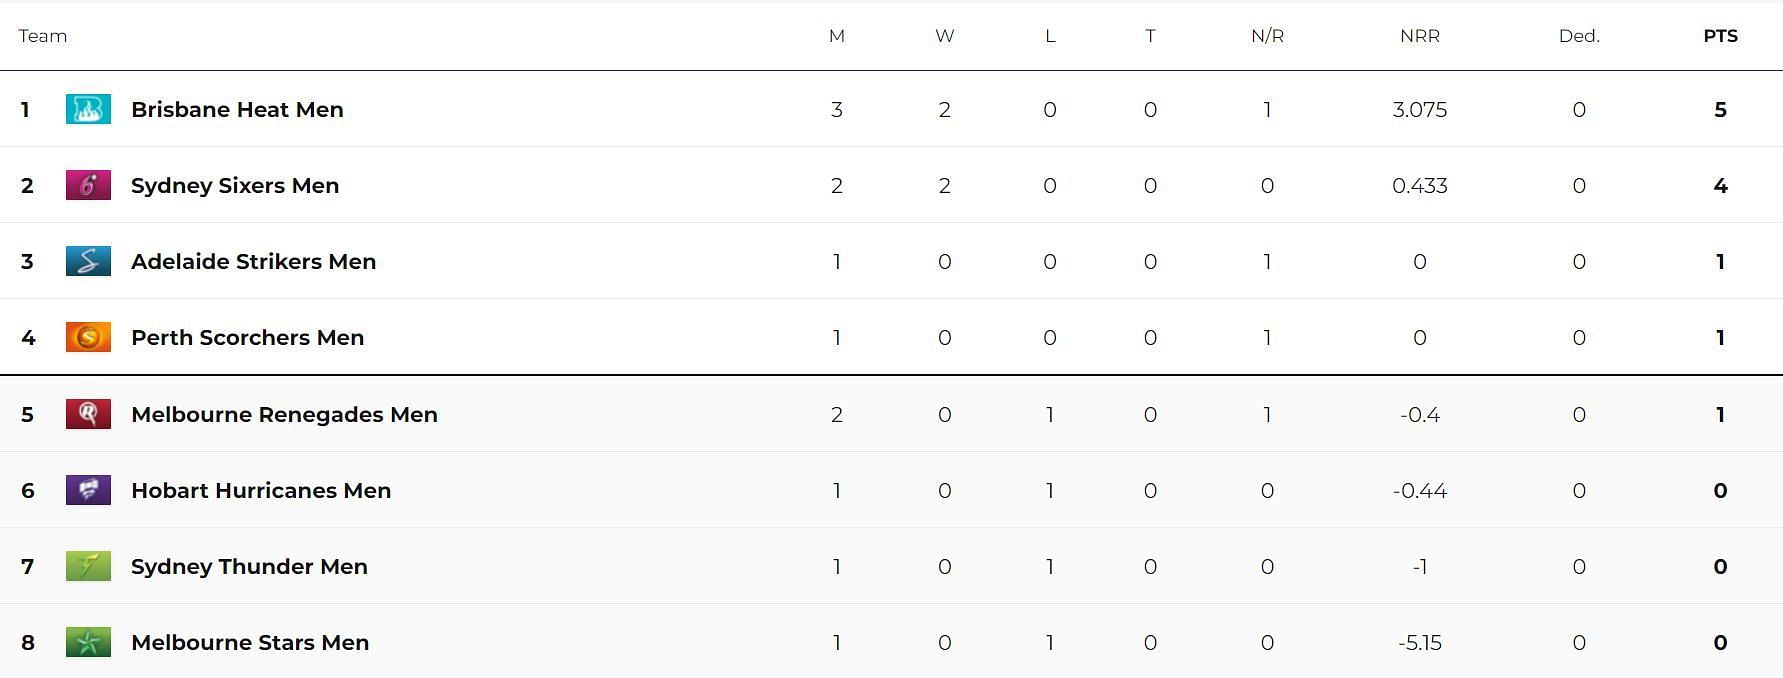Image resolution: width=1783 pixels, height=678 pixels.
Task: Click the Ded. column header
Action: (1579, 36)
